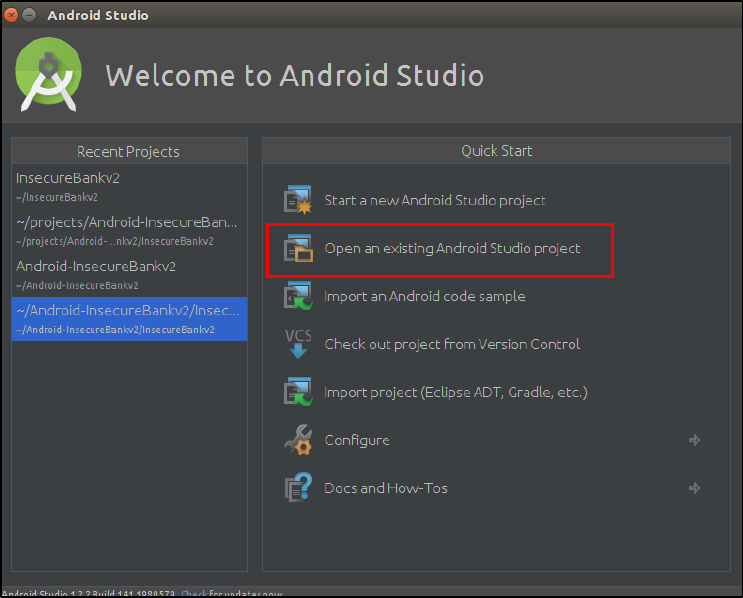Click the path text ~/Android-InsecureBankv2
The height and width of the screenshot is (598, 743).
(77, 285)
